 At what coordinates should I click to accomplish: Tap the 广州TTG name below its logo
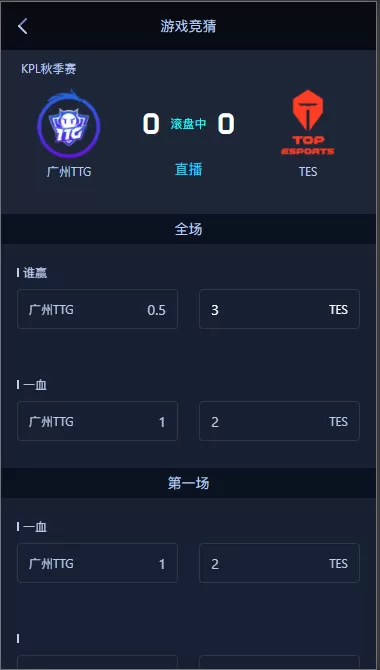pos(69,172)
